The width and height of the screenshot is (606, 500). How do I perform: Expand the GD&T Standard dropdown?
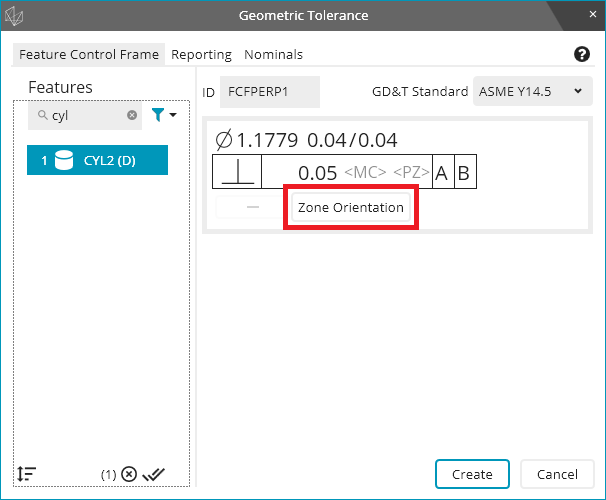532,92
